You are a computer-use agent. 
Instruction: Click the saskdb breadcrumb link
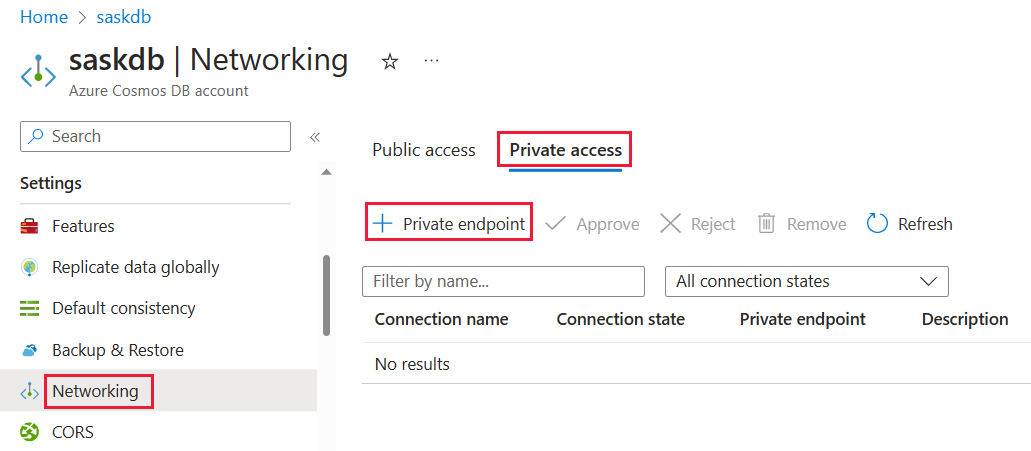tap(124, 17)
